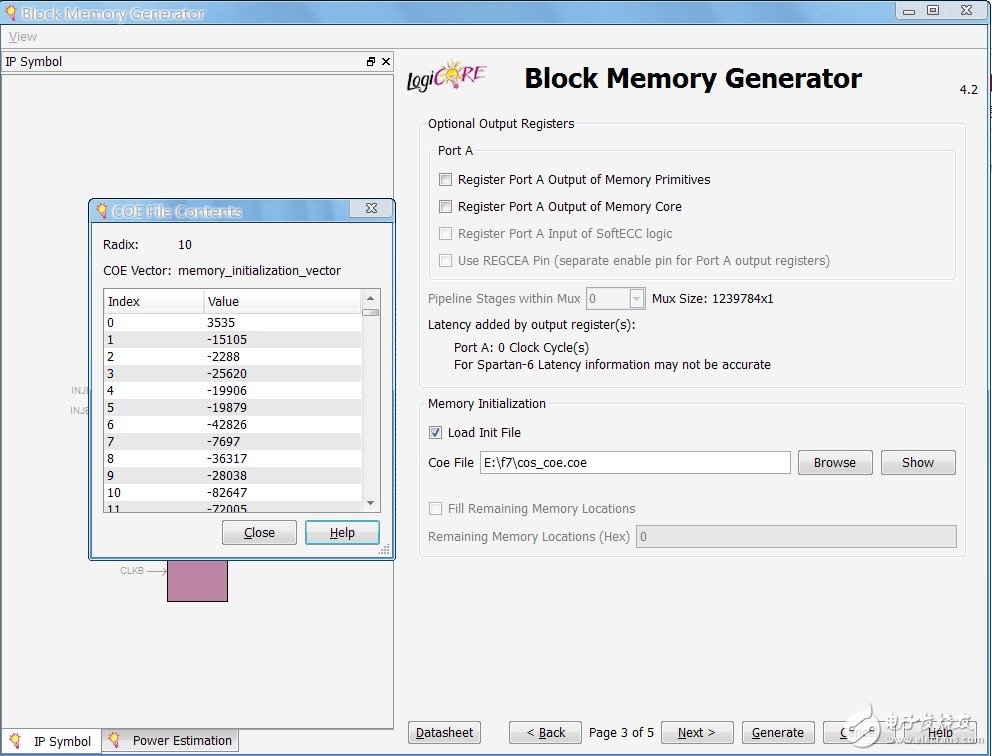992x756 pixels.
Task: Dismiss COE File Contents dialog via X button
Action: pyautogui.click(x=370, y=209)
